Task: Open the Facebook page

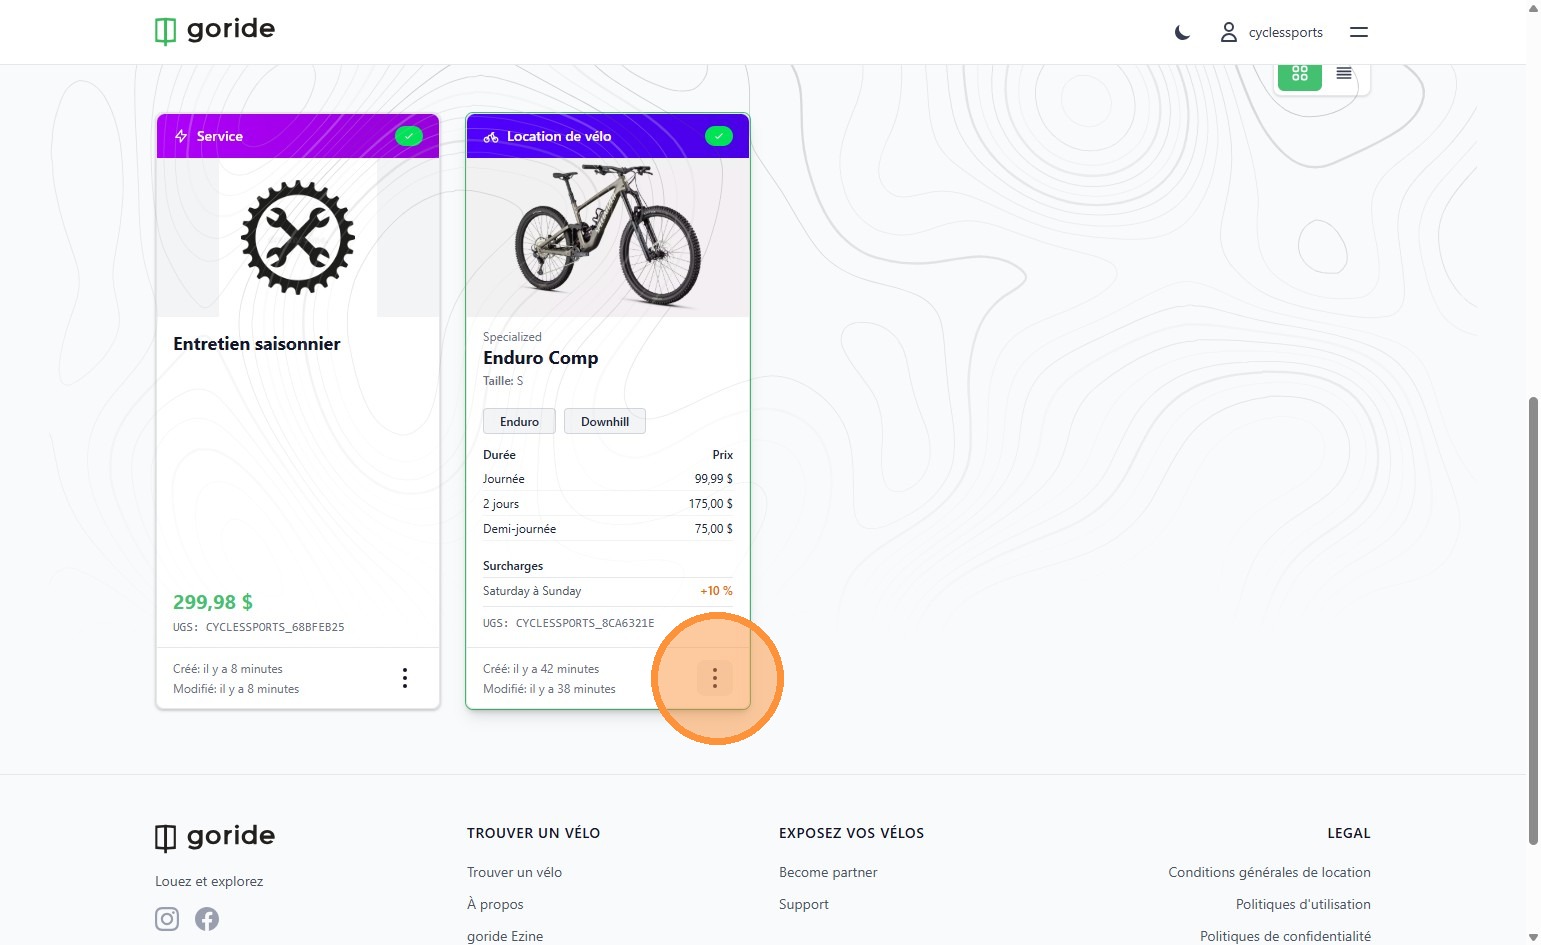Action: tap(207, 919)
